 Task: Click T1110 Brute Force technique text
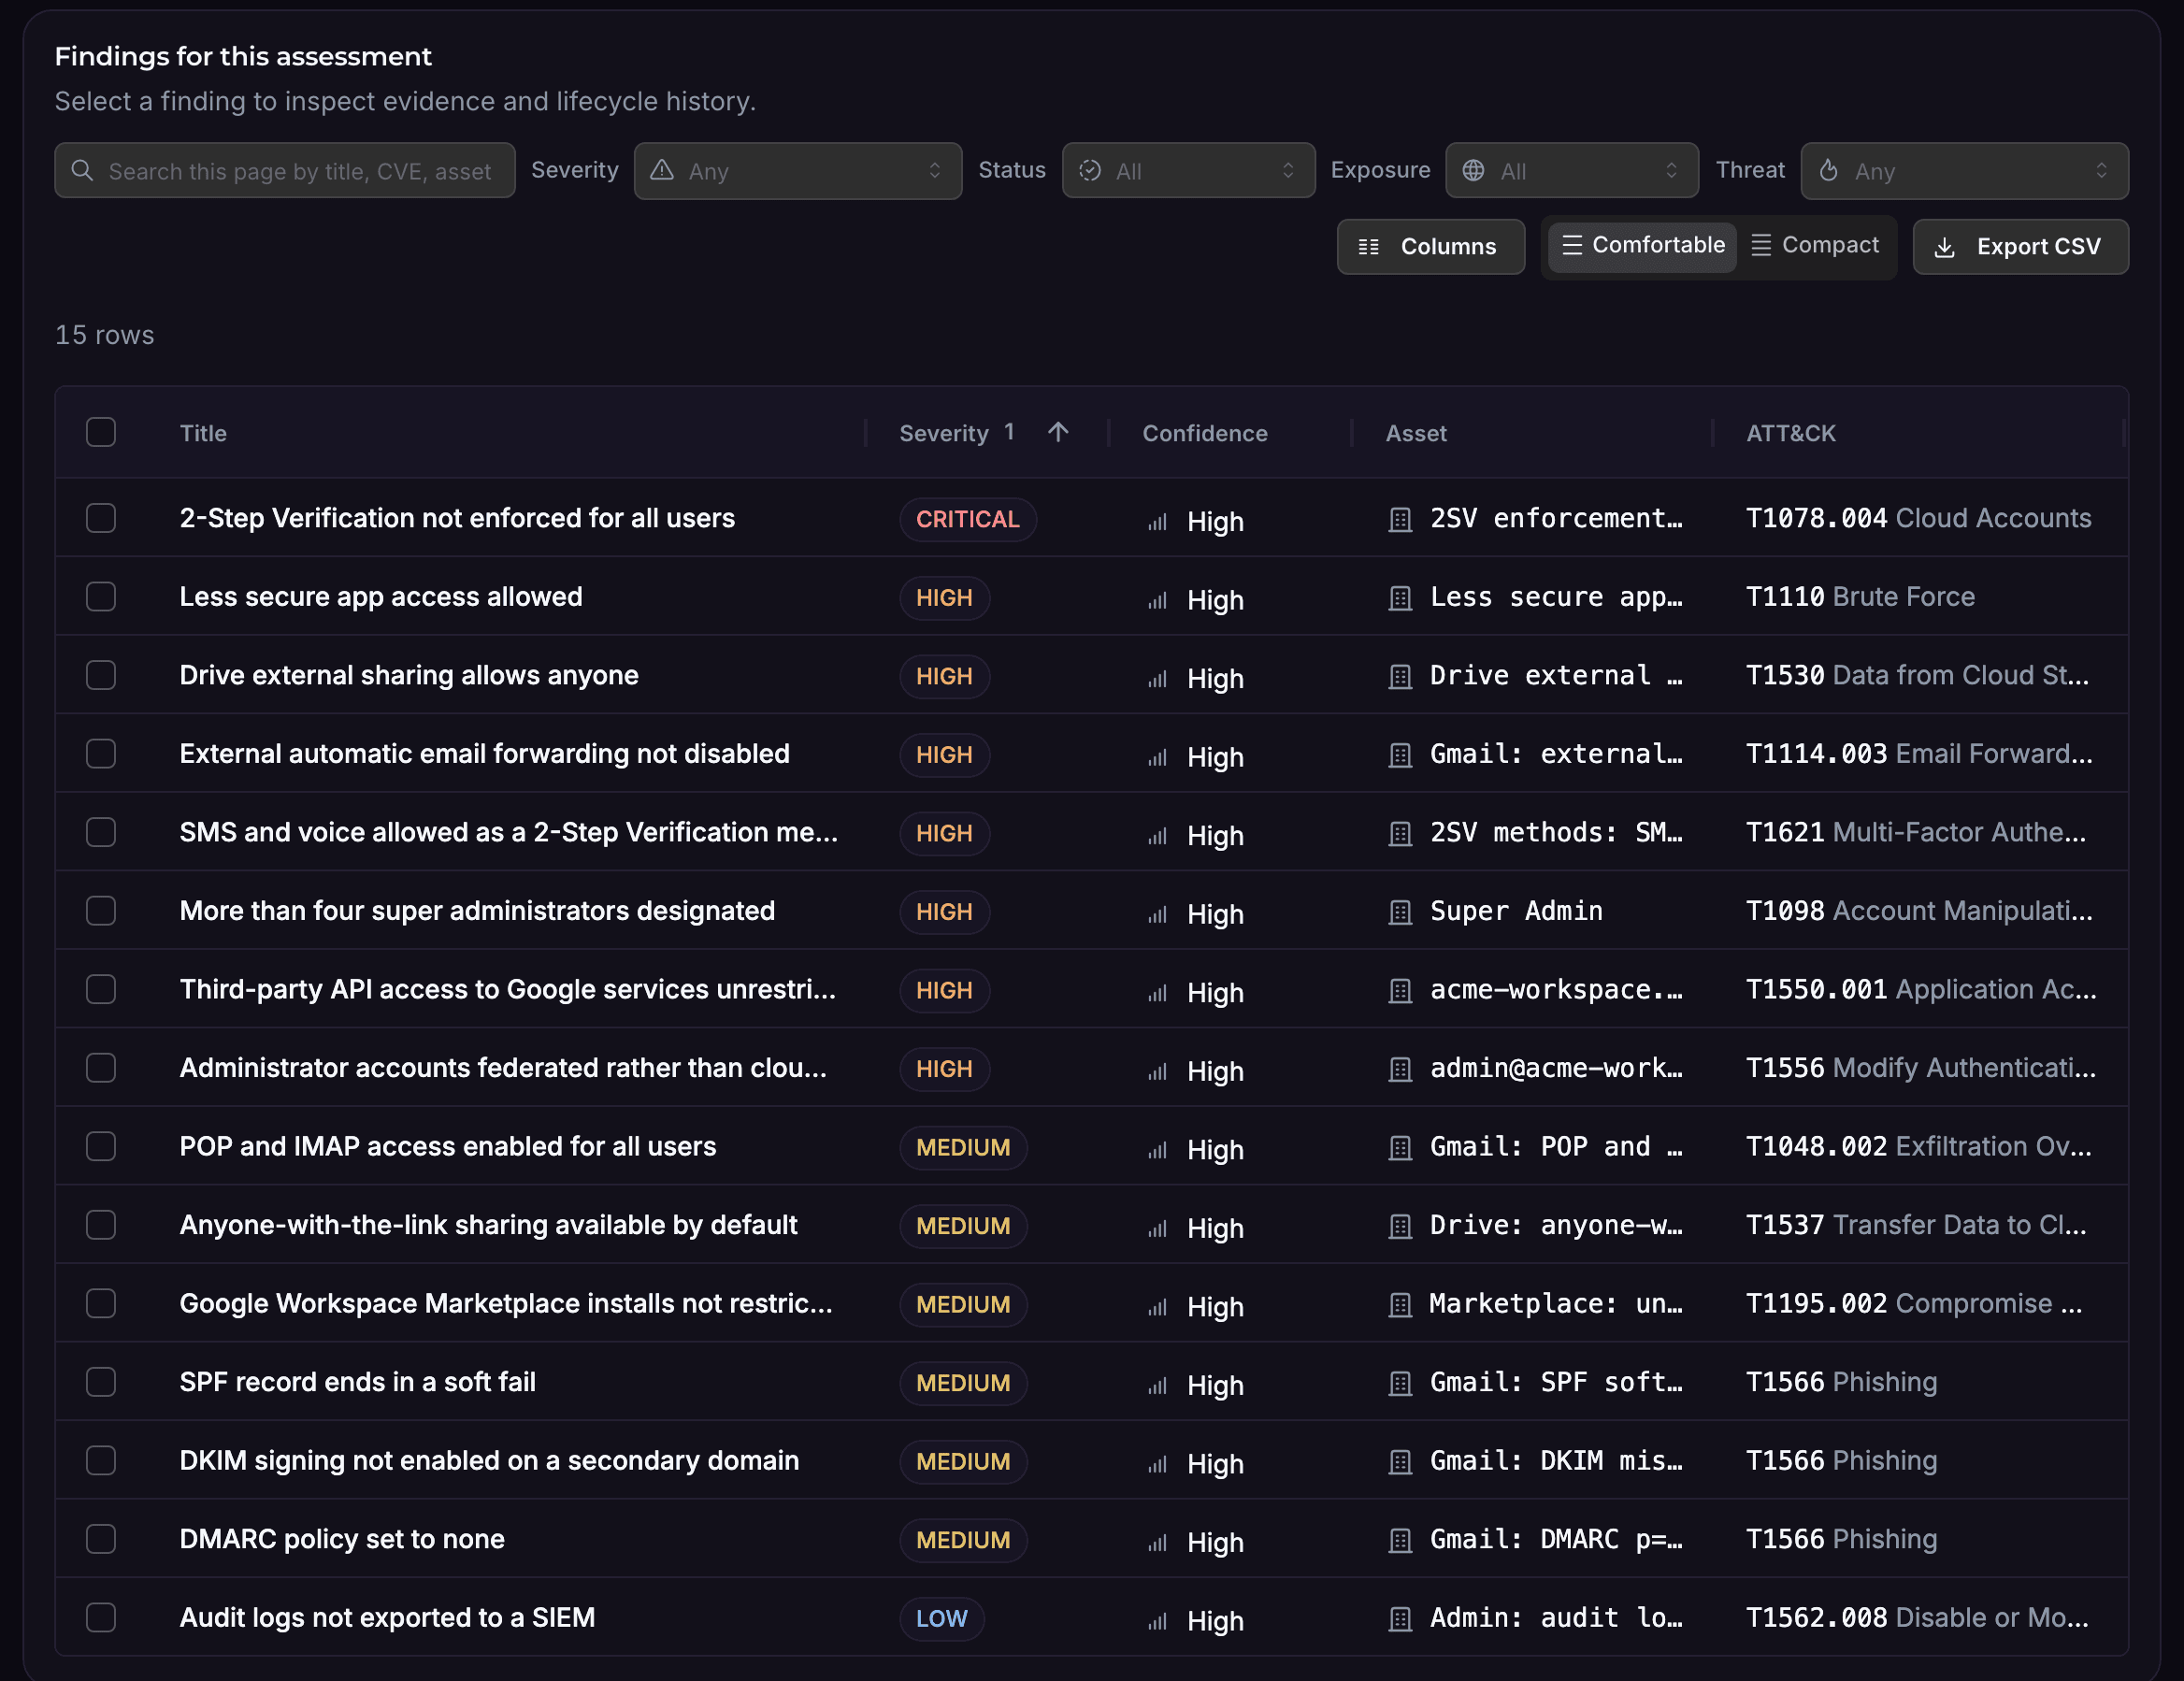coord(1860,597)
